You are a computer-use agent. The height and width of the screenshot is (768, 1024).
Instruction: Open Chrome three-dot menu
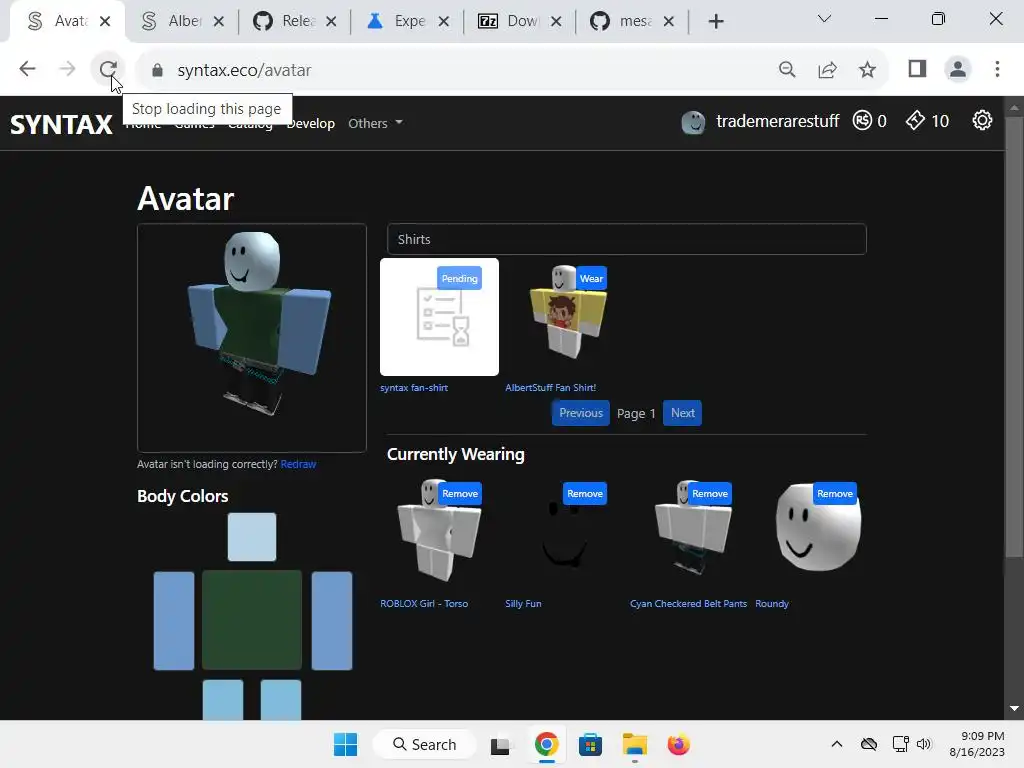[x=997, y=69]
